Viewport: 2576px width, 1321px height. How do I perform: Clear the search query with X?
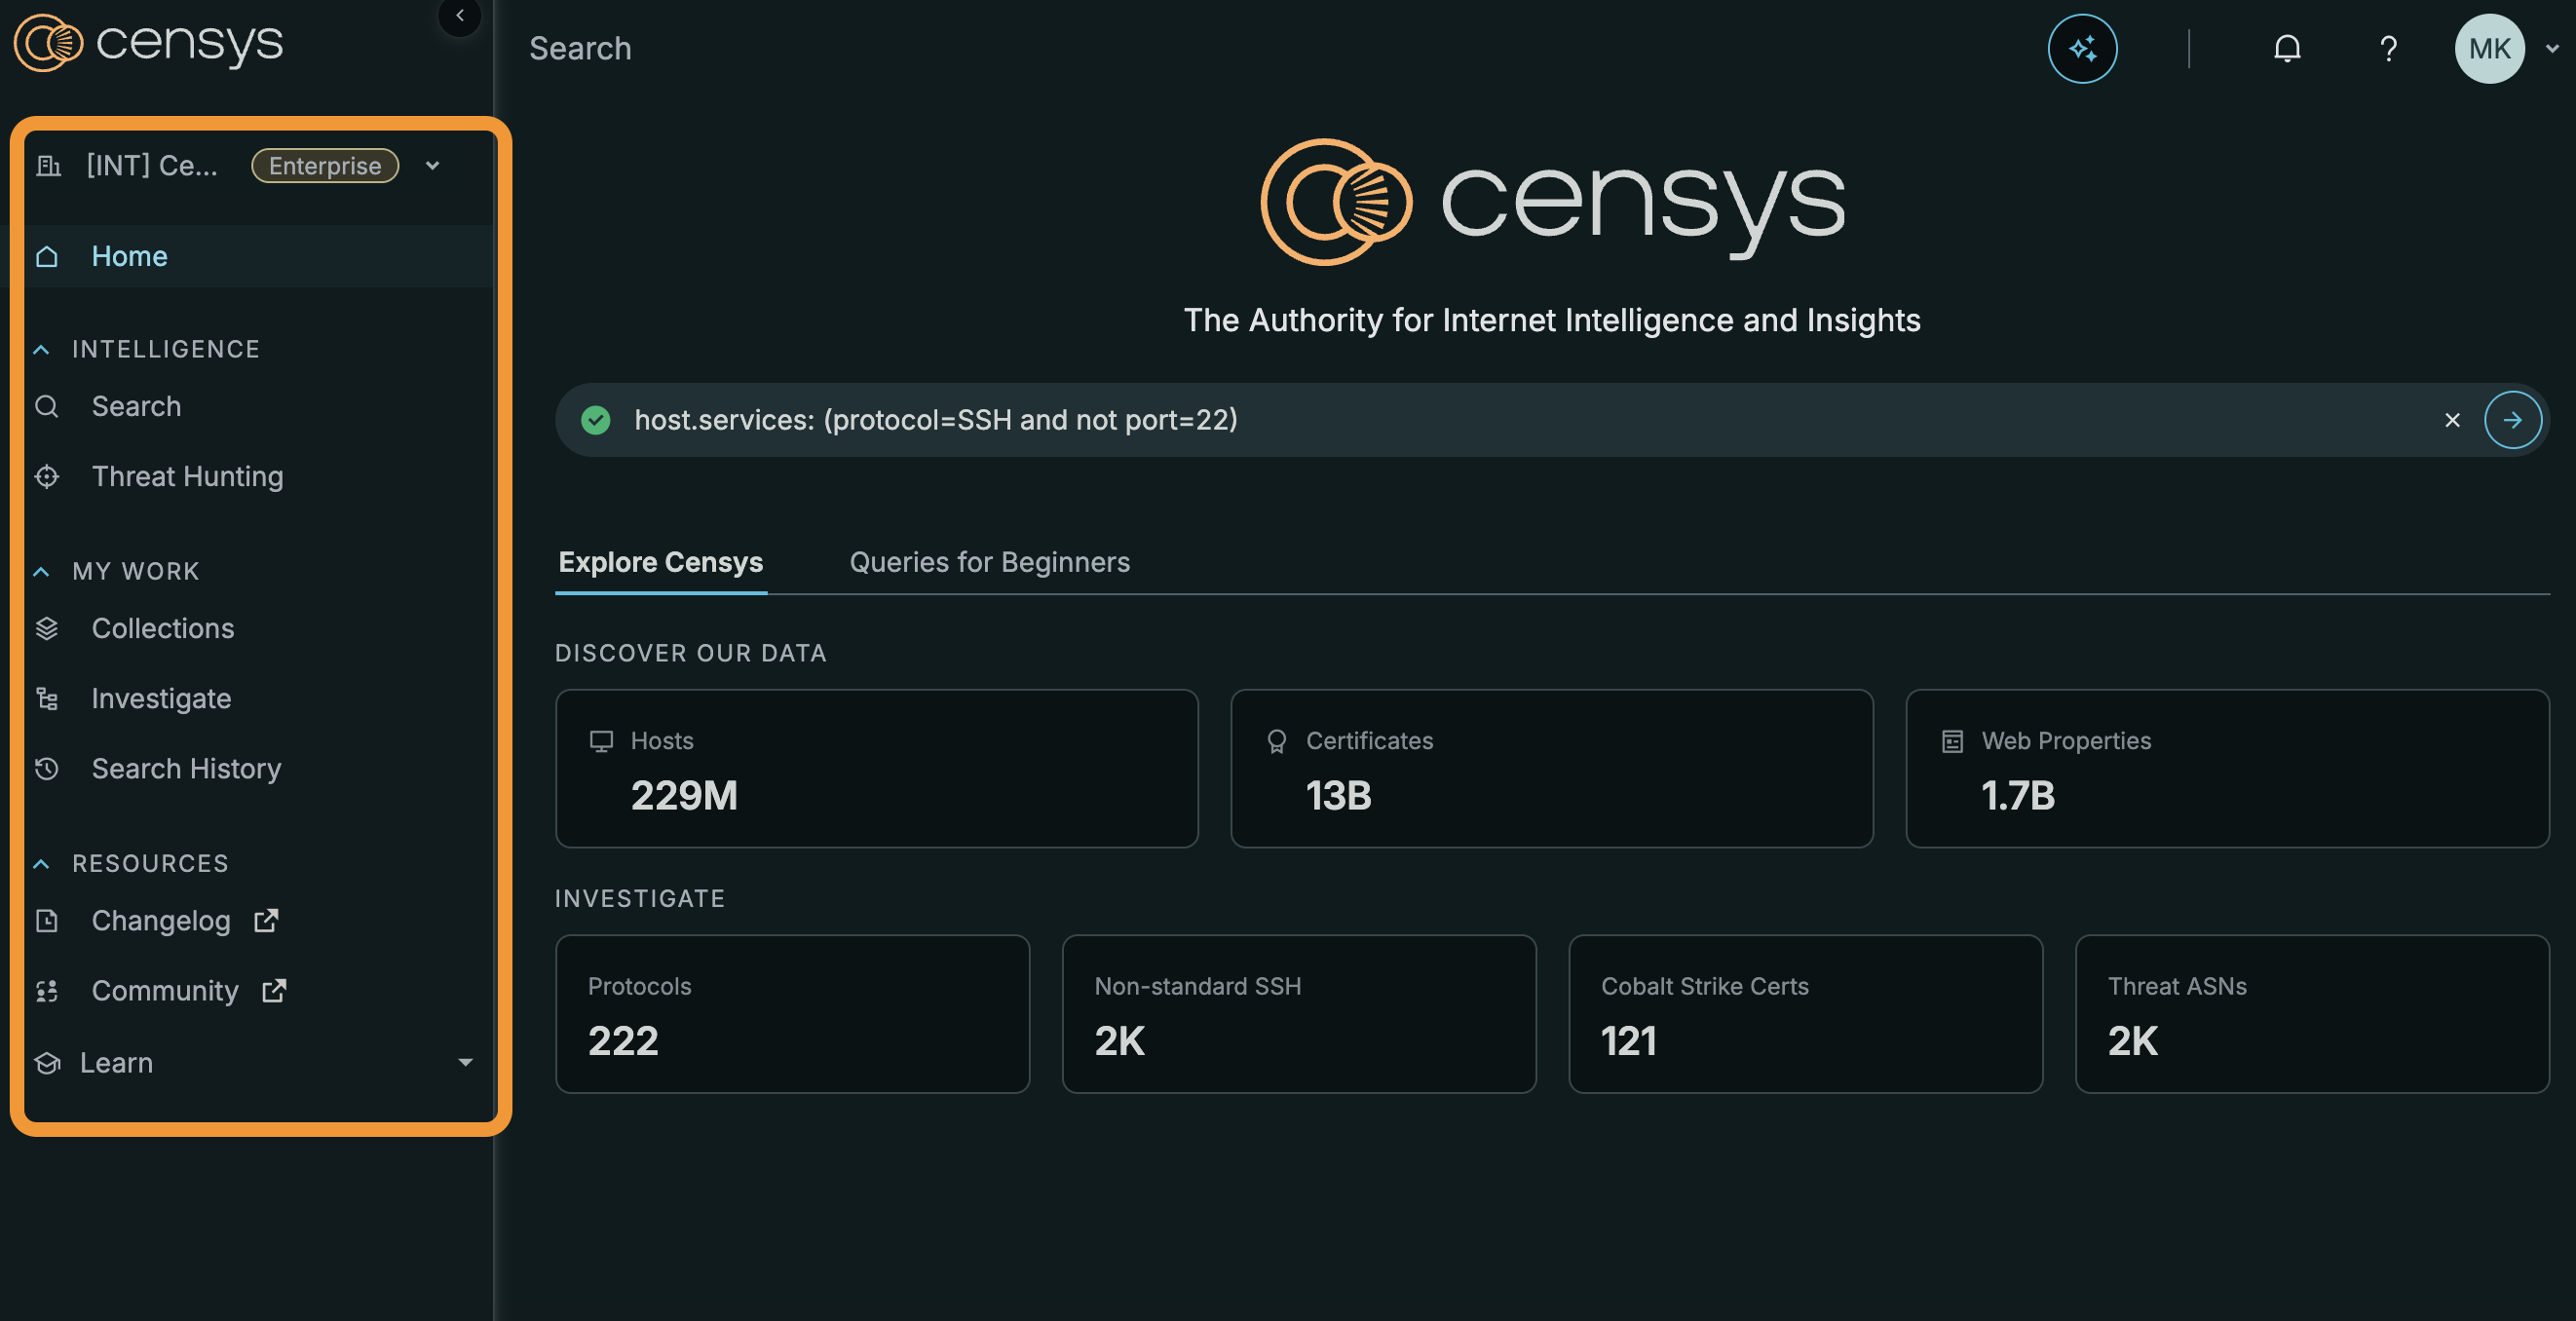pyautogui.click(x=2452, y=420)
